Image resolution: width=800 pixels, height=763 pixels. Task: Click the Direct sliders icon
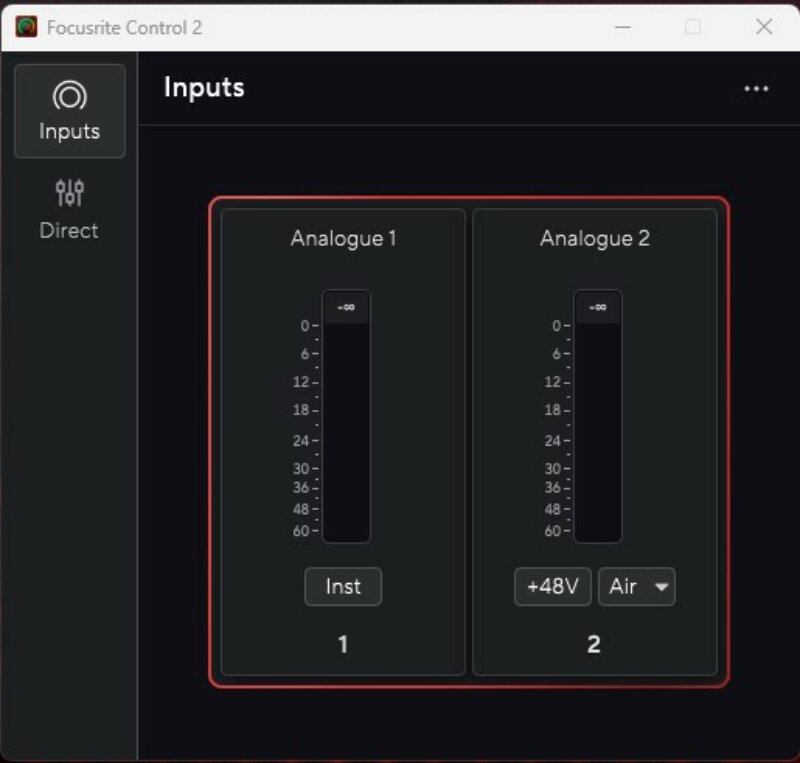(x=69, y=193)
